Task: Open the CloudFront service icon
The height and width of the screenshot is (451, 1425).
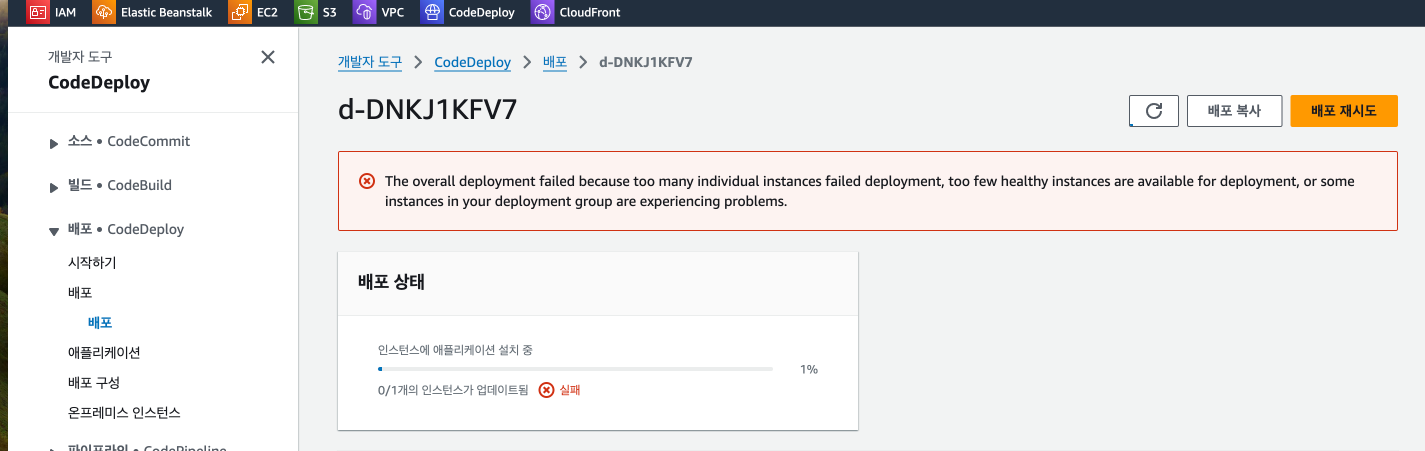Action: 542,13
